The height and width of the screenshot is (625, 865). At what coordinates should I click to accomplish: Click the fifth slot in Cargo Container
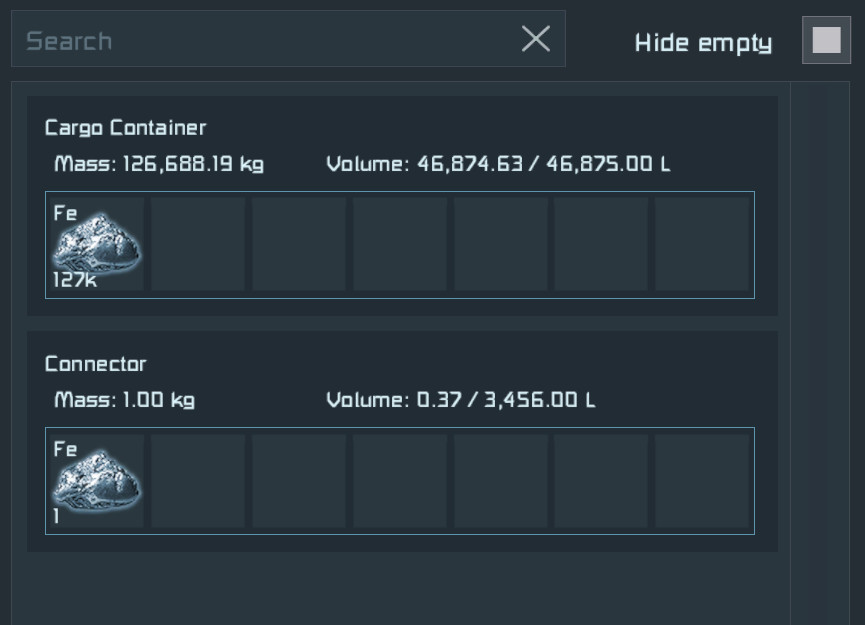(x=500, y=244)
